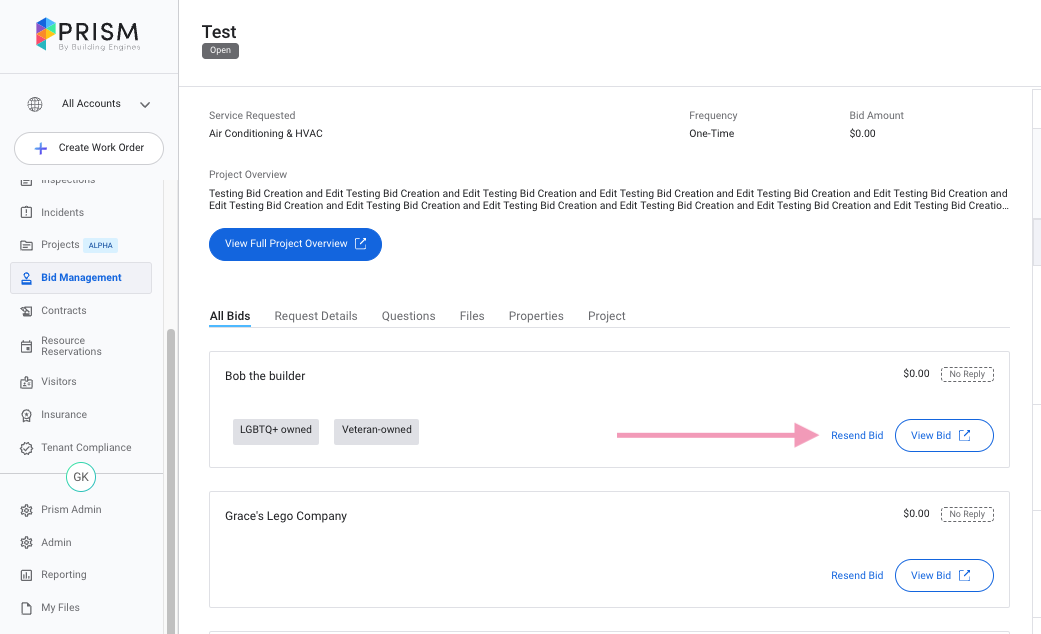Click the Insurance ribbon icon
The image size is (1041, 634).
[x=27, y=416]
